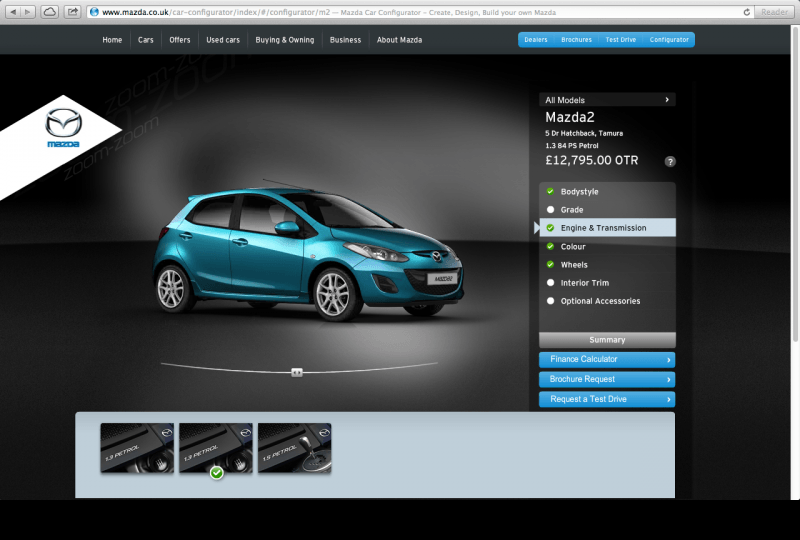Open the Finance Calculator

coord(607,359)
